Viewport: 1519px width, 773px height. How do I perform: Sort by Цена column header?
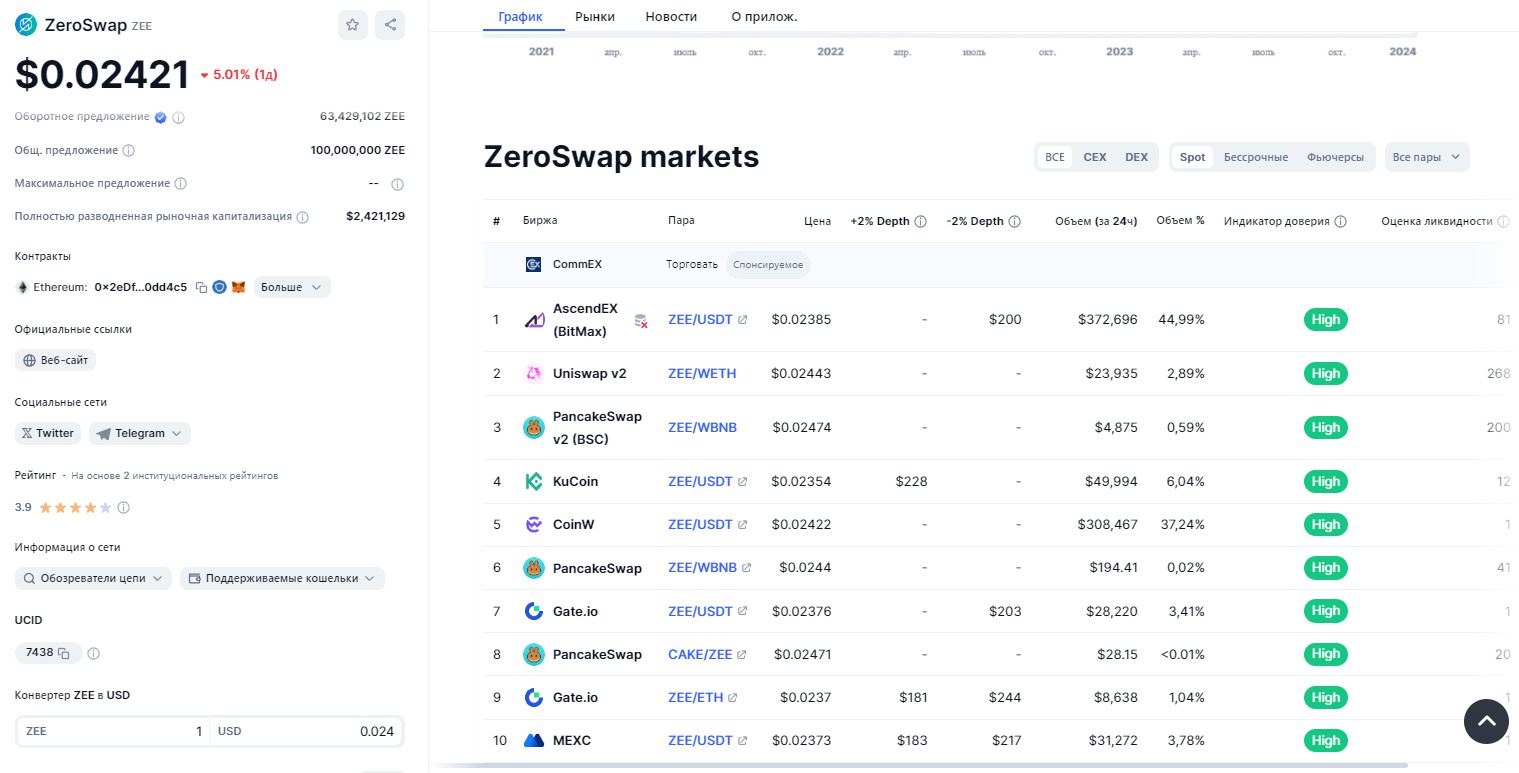click(817, 221)
